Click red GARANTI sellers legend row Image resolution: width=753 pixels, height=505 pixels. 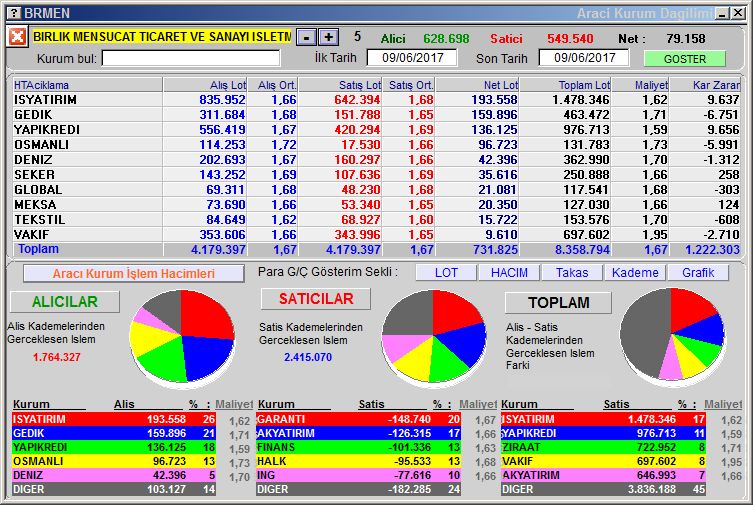tap(359, 419)
